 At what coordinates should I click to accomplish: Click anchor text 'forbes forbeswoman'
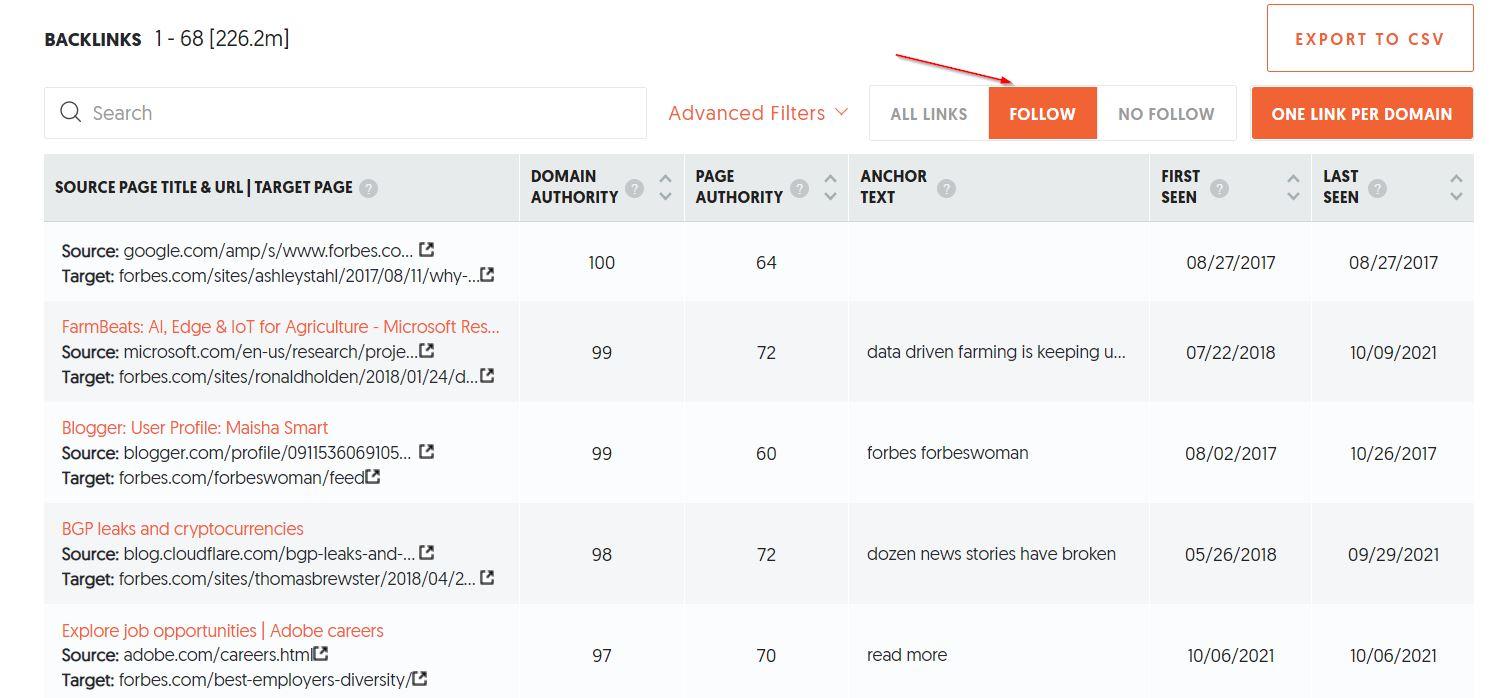[948, 453]
